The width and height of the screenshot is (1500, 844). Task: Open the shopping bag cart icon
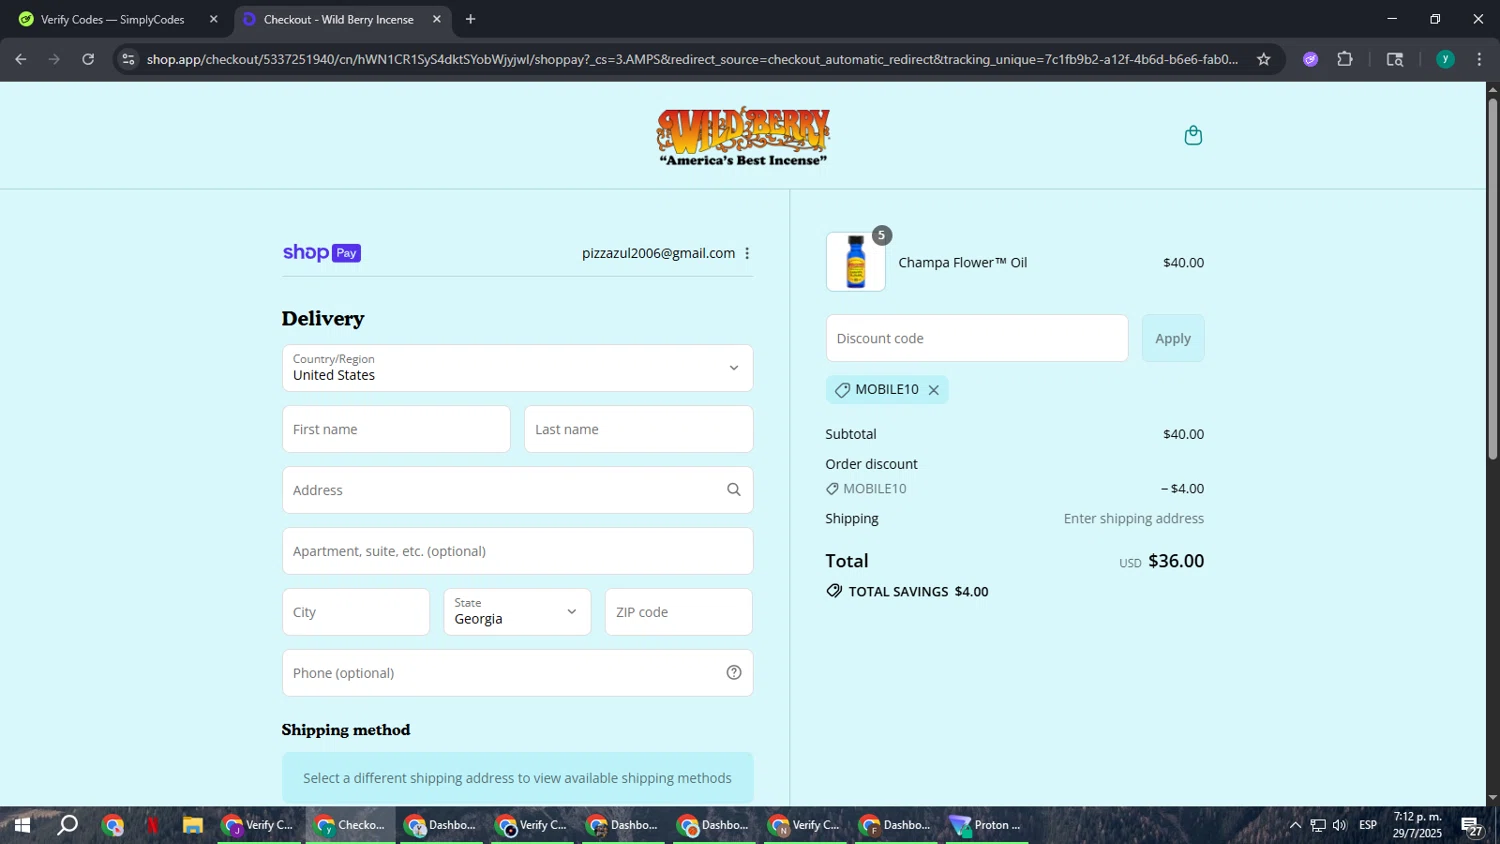pyautogui.click(x=1193, y=135)
